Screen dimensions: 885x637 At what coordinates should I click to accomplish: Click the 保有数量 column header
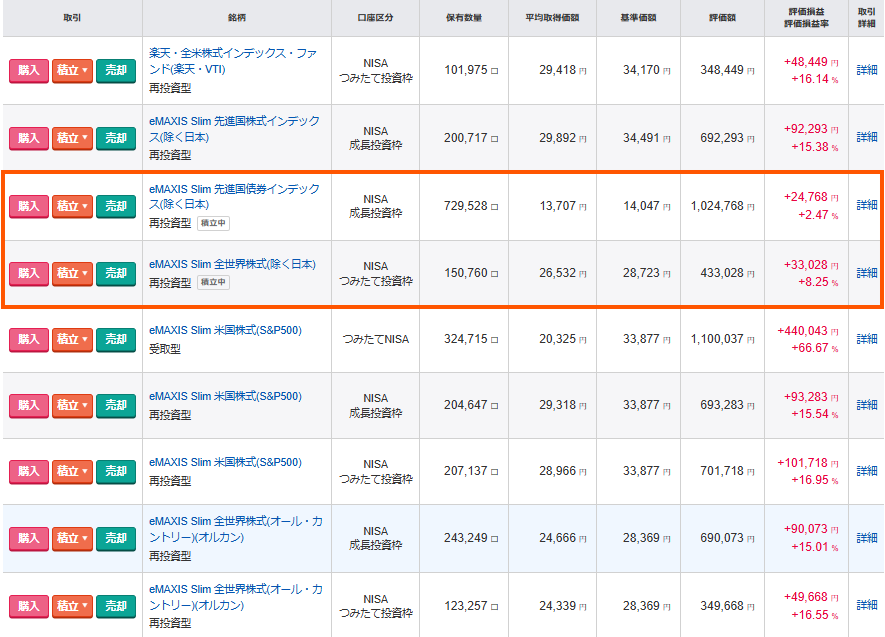tap(464, 18)
